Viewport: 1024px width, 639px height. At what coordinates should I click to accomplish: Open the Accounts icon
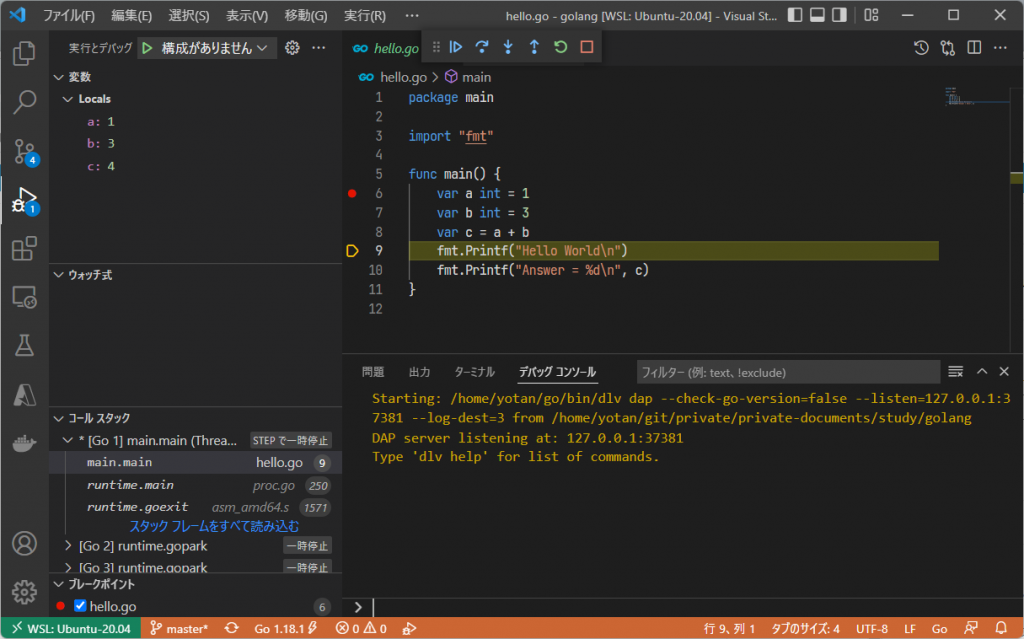click(x=24, y=544)
